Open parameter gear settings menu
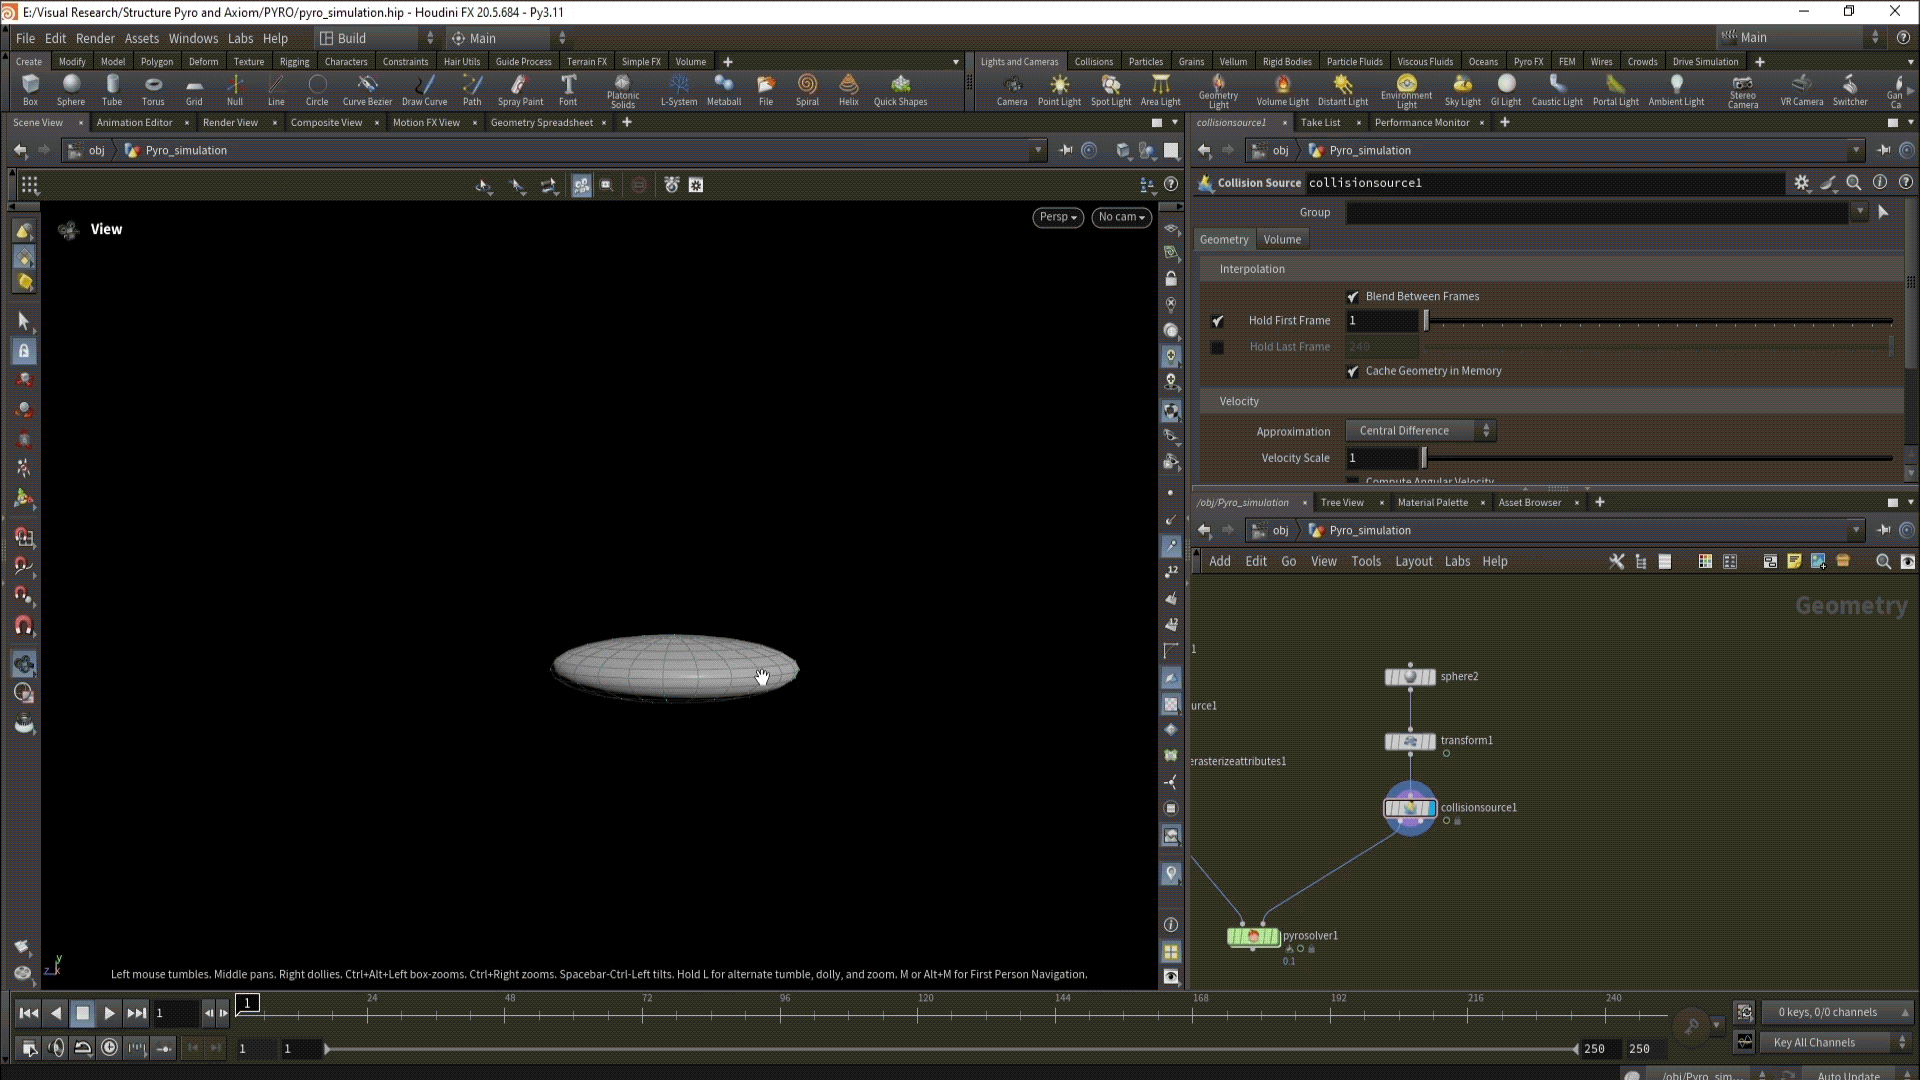The image size is (1920, 1080). [1801, 183]
